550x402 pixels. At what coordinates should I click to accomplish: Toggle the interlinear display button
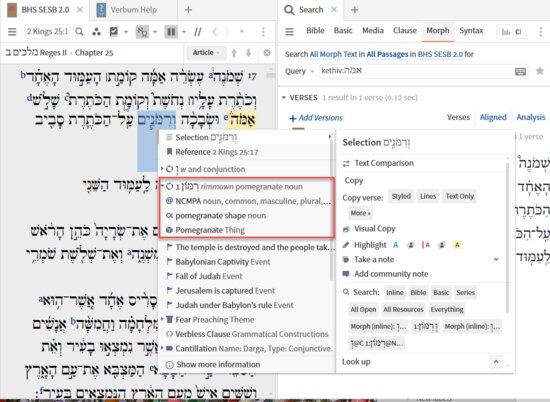(142, 32)
